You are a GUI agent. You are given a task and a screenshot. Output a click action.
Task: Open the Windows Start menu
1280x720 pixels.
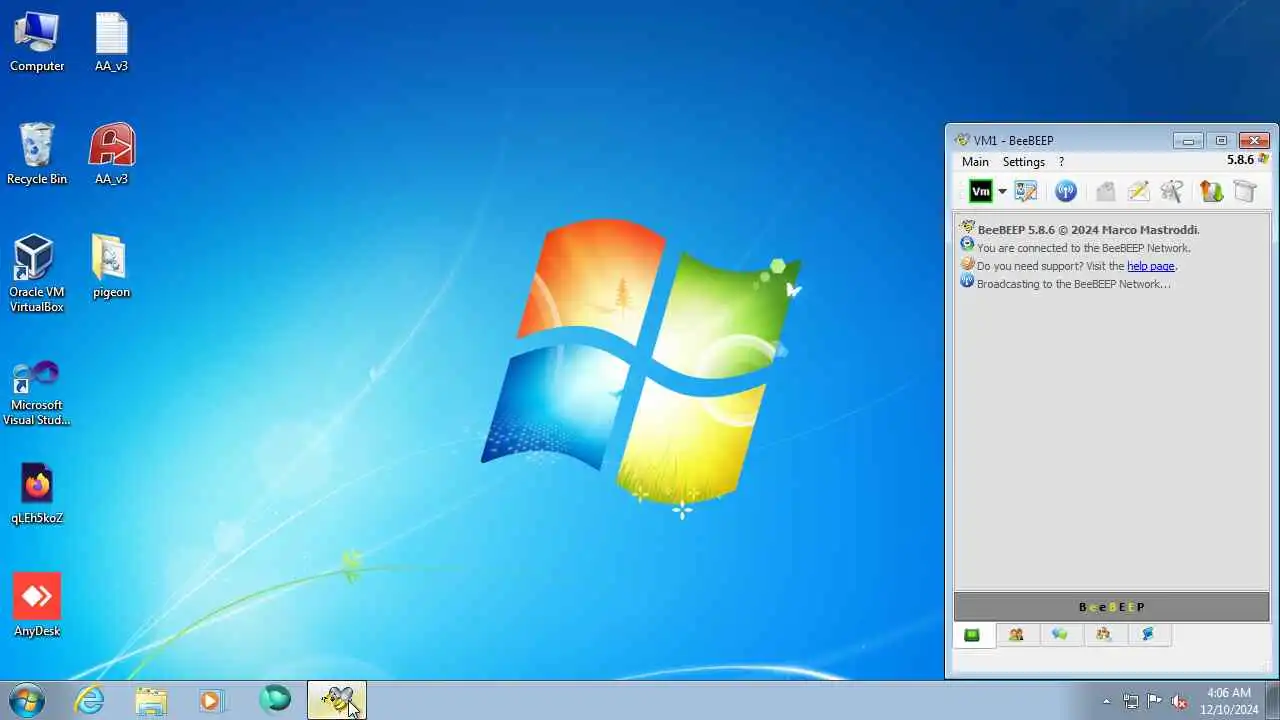tap(27, 700)
